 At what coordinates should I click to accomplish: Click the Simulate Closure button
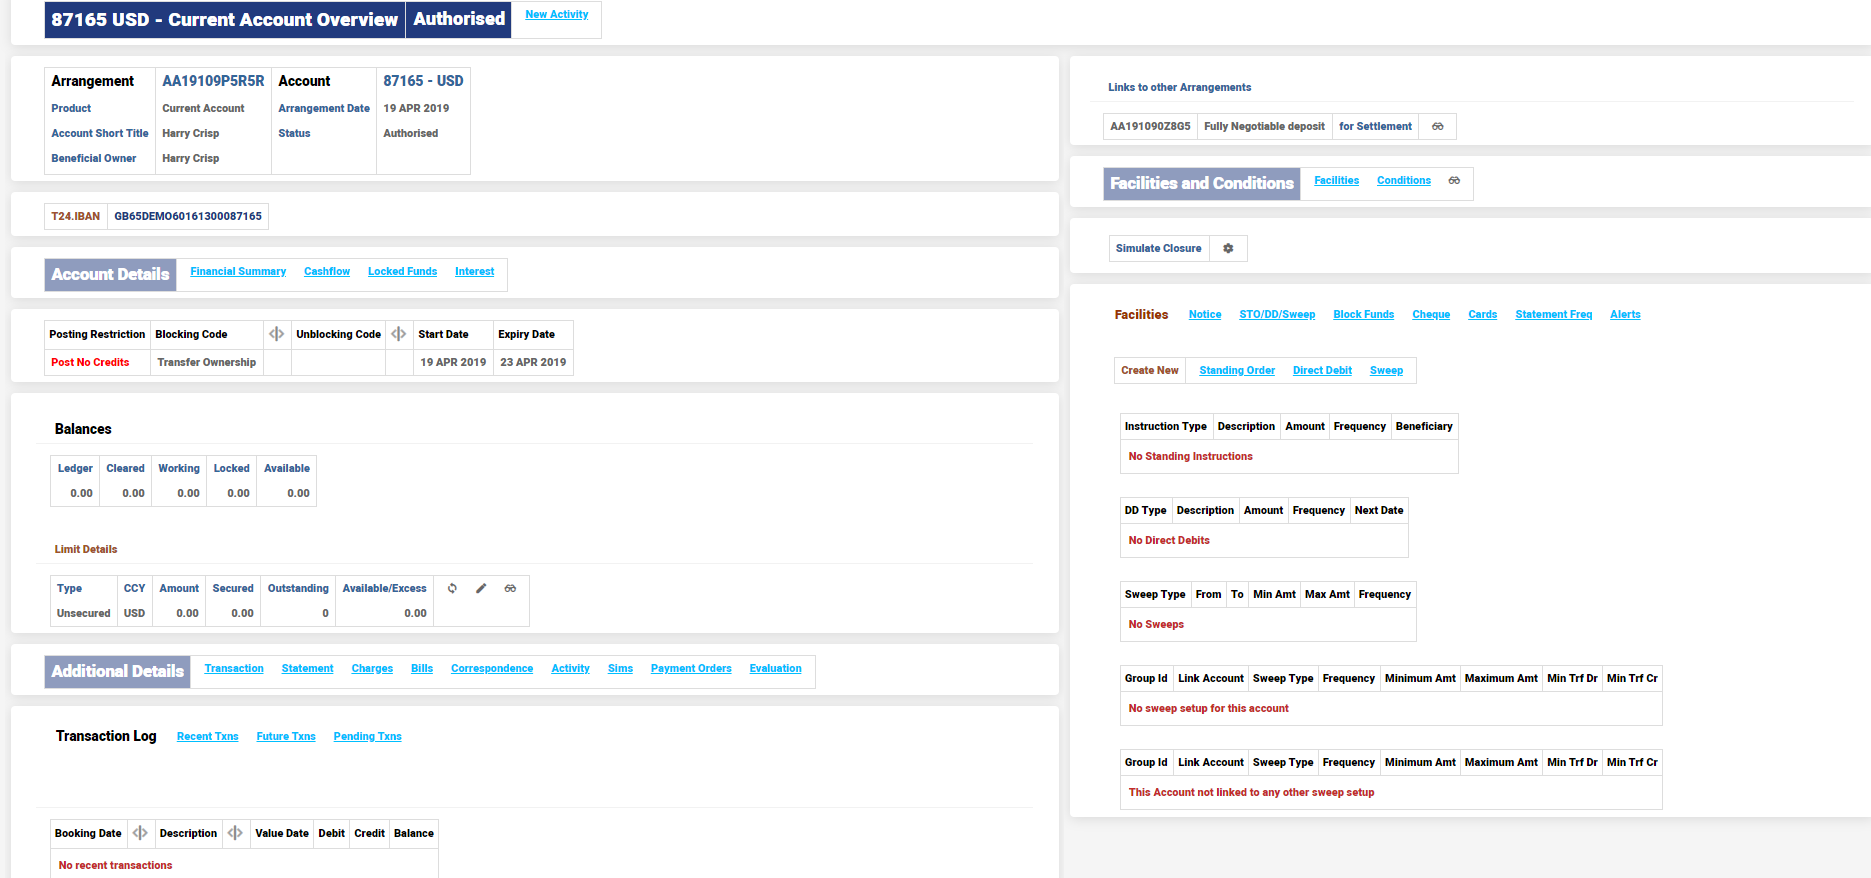point(1158,248)
